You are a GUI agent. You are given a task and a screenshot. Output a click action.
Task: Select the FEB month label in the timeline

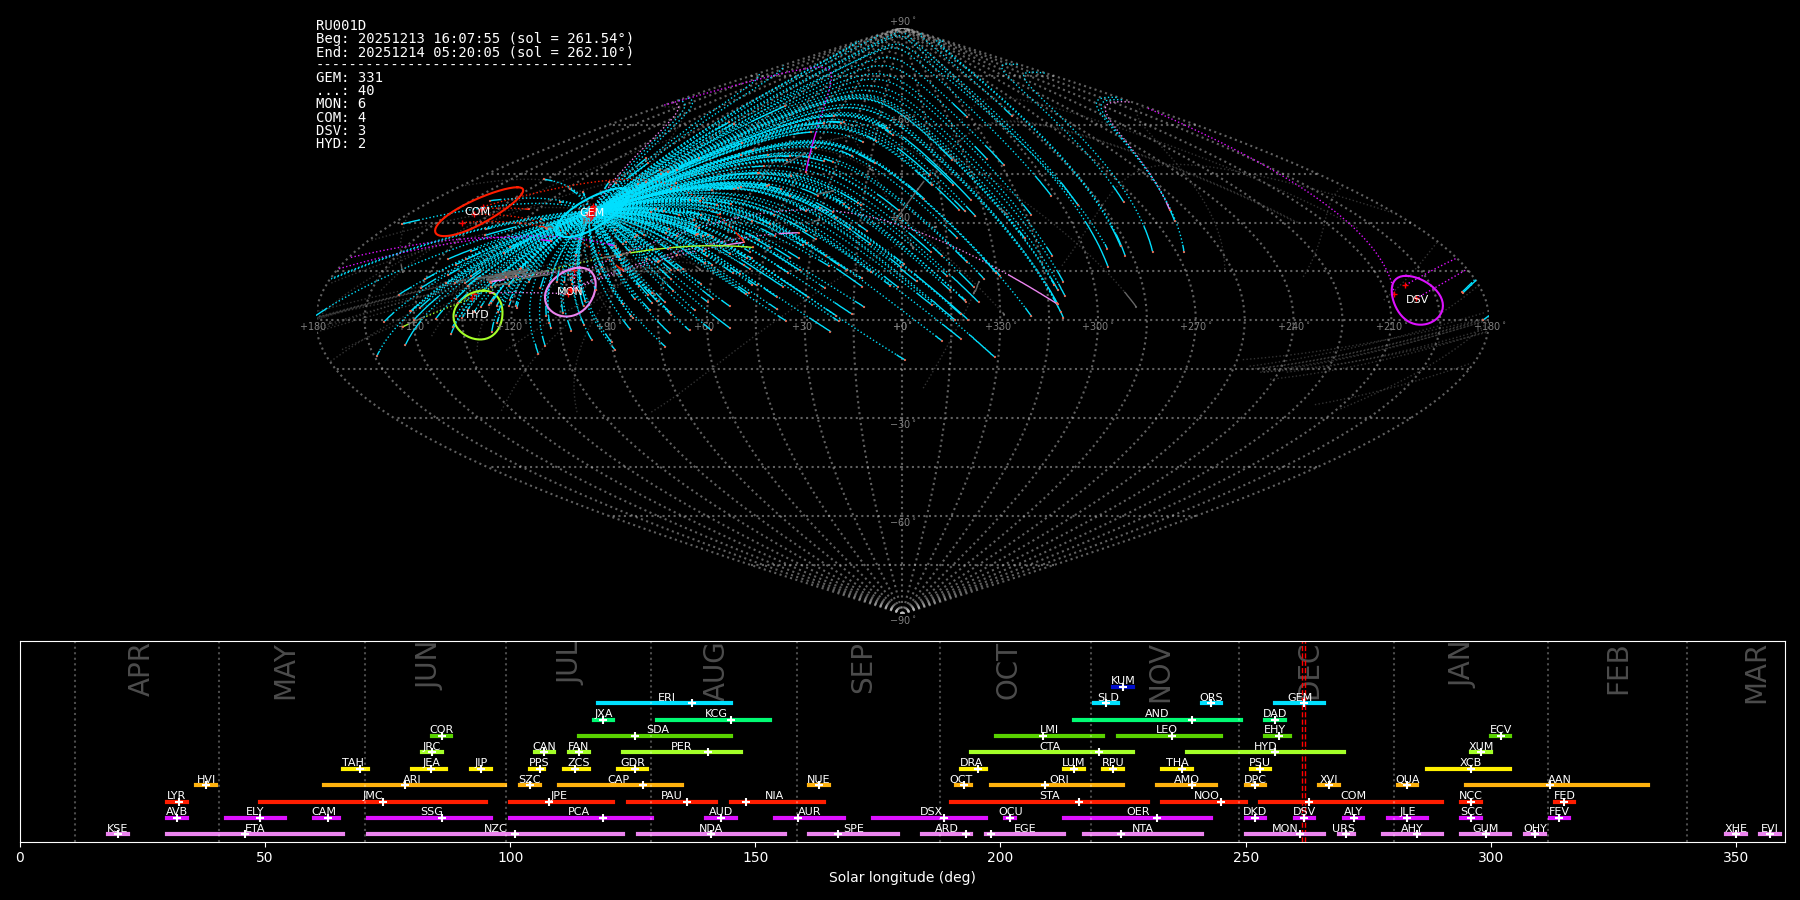(x=1618, y=670)
